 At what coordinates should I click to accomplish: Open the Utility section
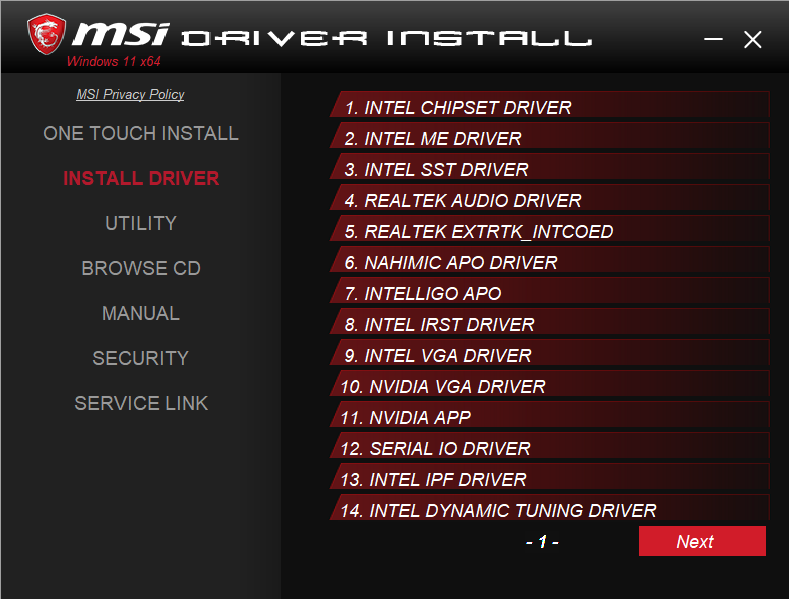click(141, 223)
